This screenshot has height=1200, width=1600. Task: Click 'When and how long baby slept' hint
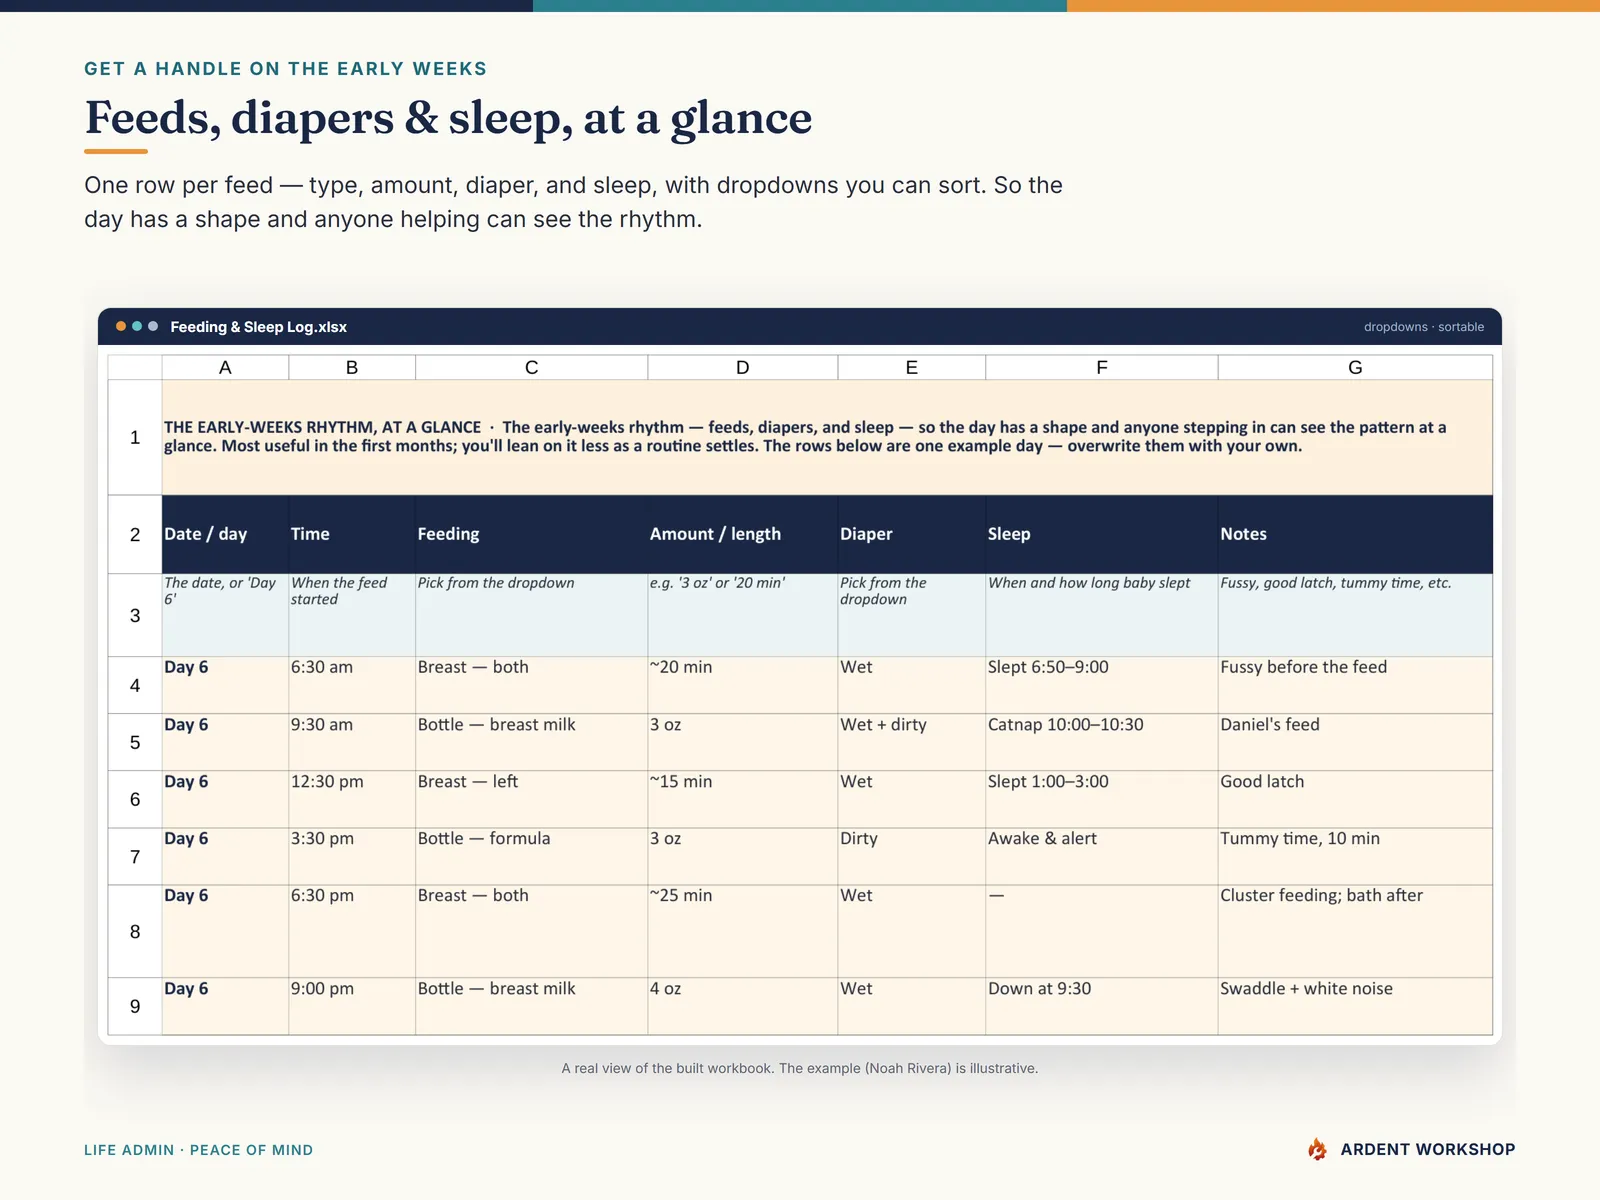pos(1089,583)
